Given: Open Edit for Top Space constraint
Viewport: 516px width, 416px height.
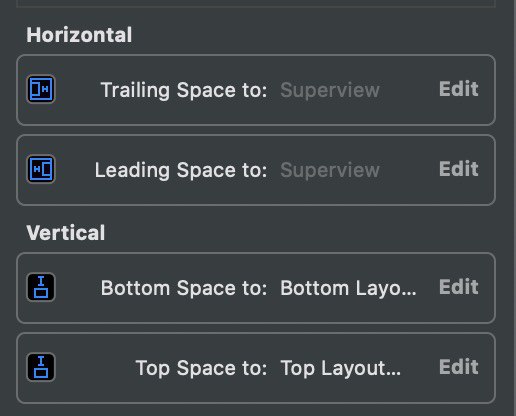Looking at the screenshot, I should pos(459,367).
